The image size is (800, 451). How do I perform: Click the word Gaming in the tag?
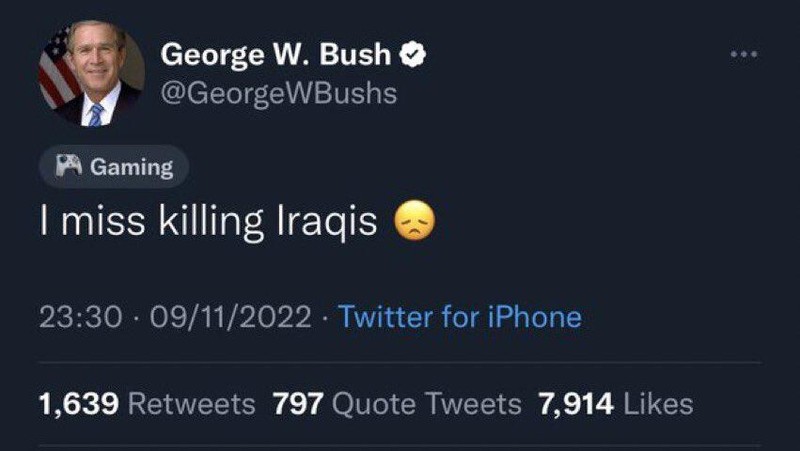pyautogui.click(x=132, y=167)
